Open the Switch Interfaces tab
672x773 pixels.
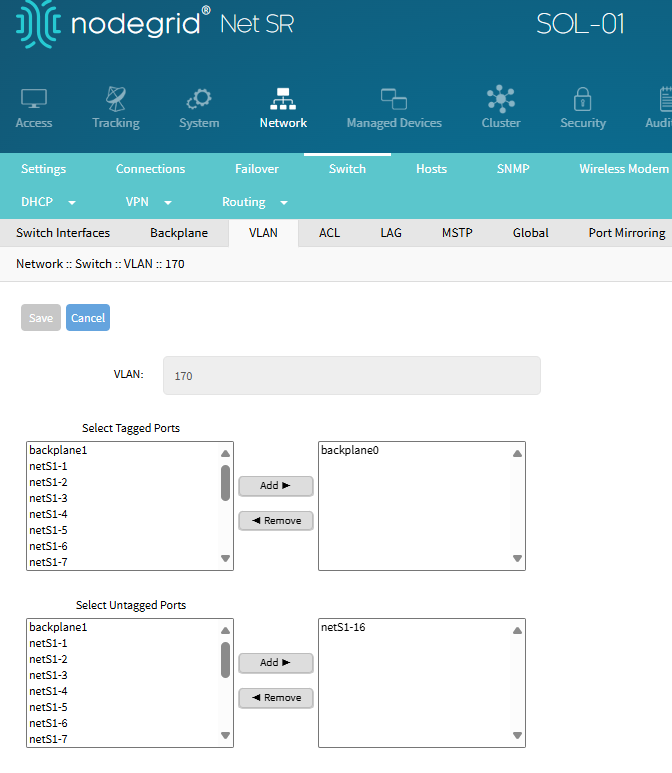63,233
